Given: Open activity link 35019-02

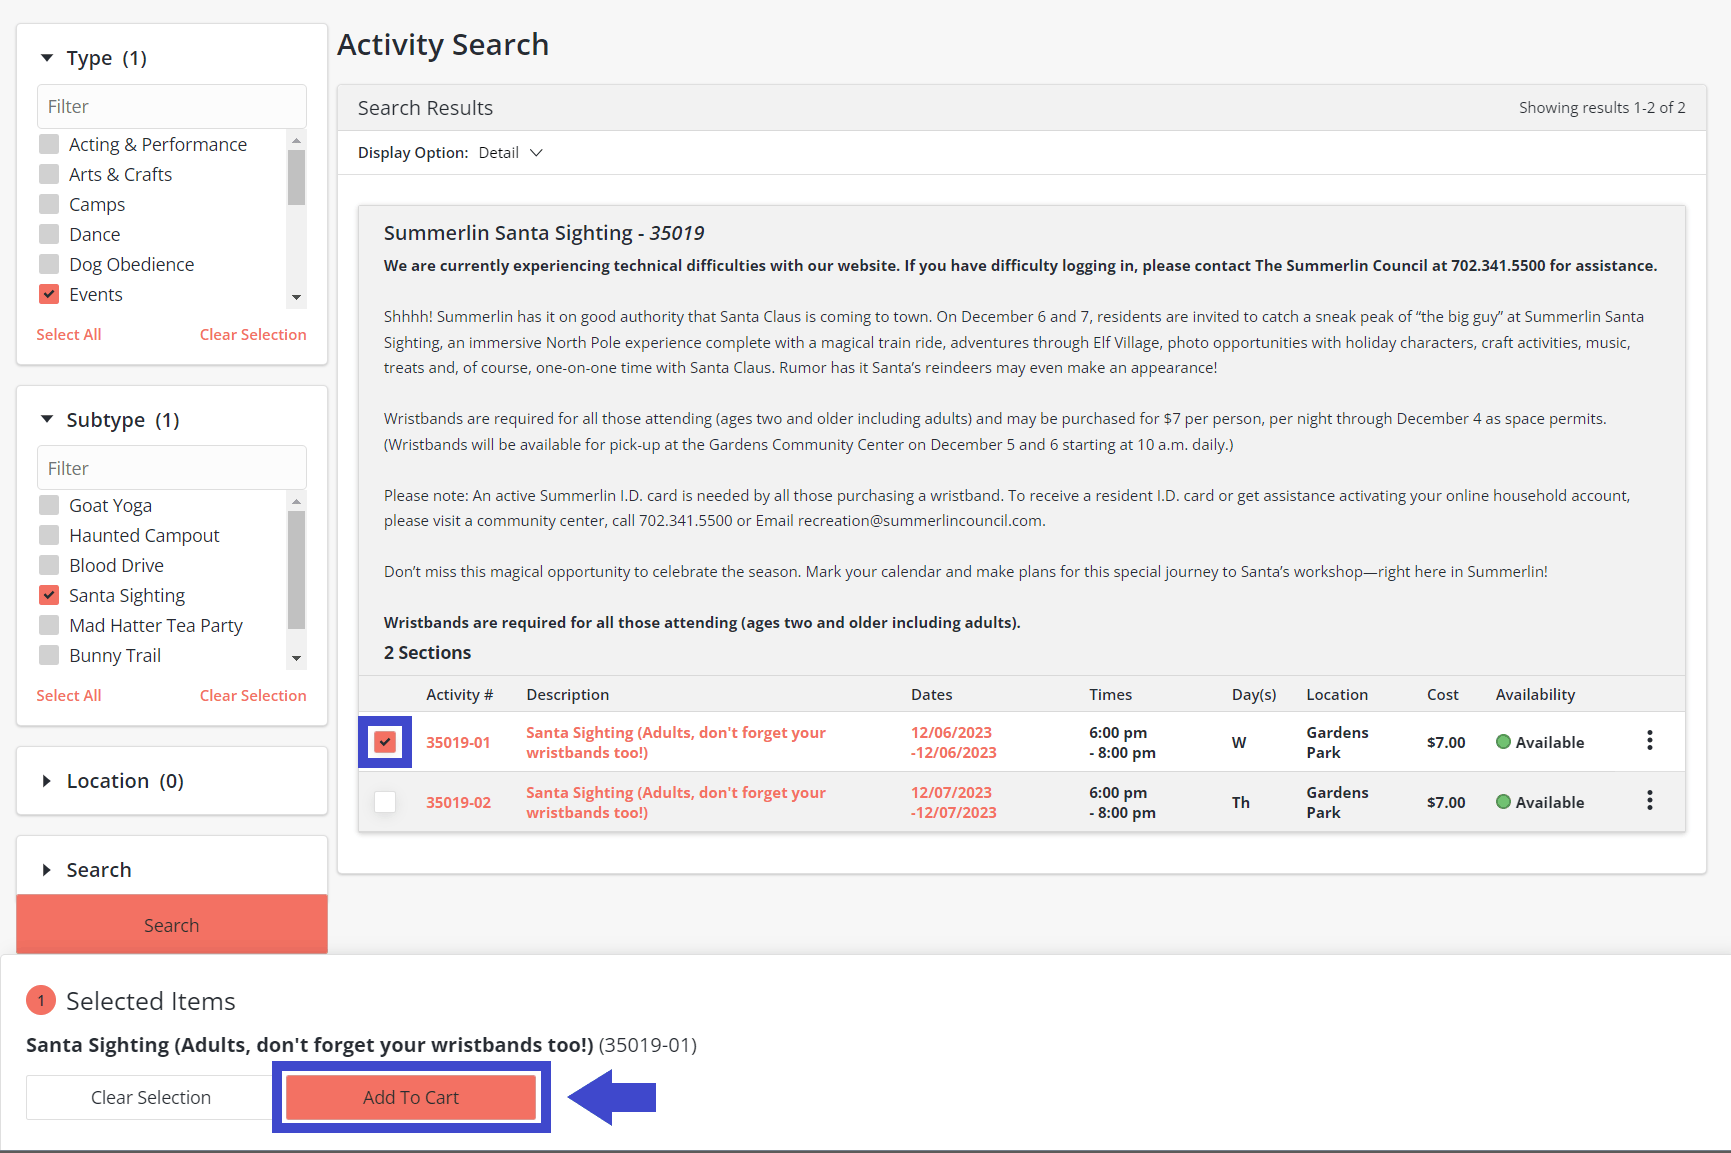Looking at the screenshot, I should coord(458,803).
